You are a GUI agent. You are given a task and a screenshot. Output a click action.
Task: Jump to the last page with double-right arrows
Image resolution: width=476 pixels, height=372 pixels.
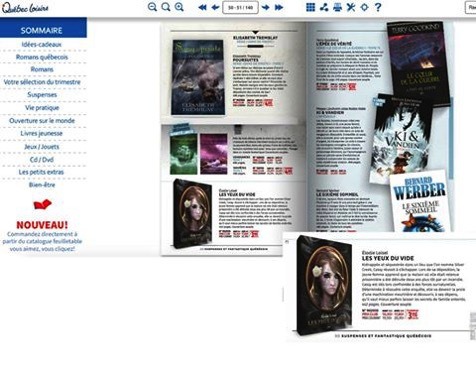(x=279, y=7)
